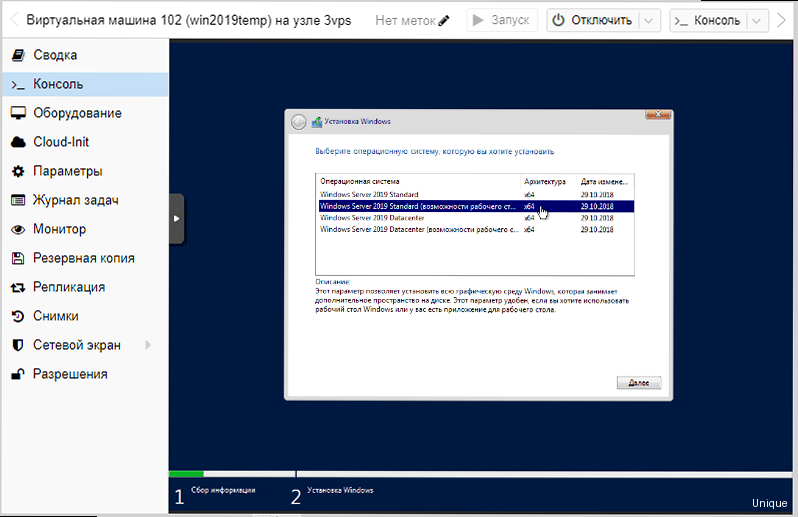Viewport: 798px width, 517px height.
Task: Edit tags with the pencil icon
Action: [x=444, y=20]
